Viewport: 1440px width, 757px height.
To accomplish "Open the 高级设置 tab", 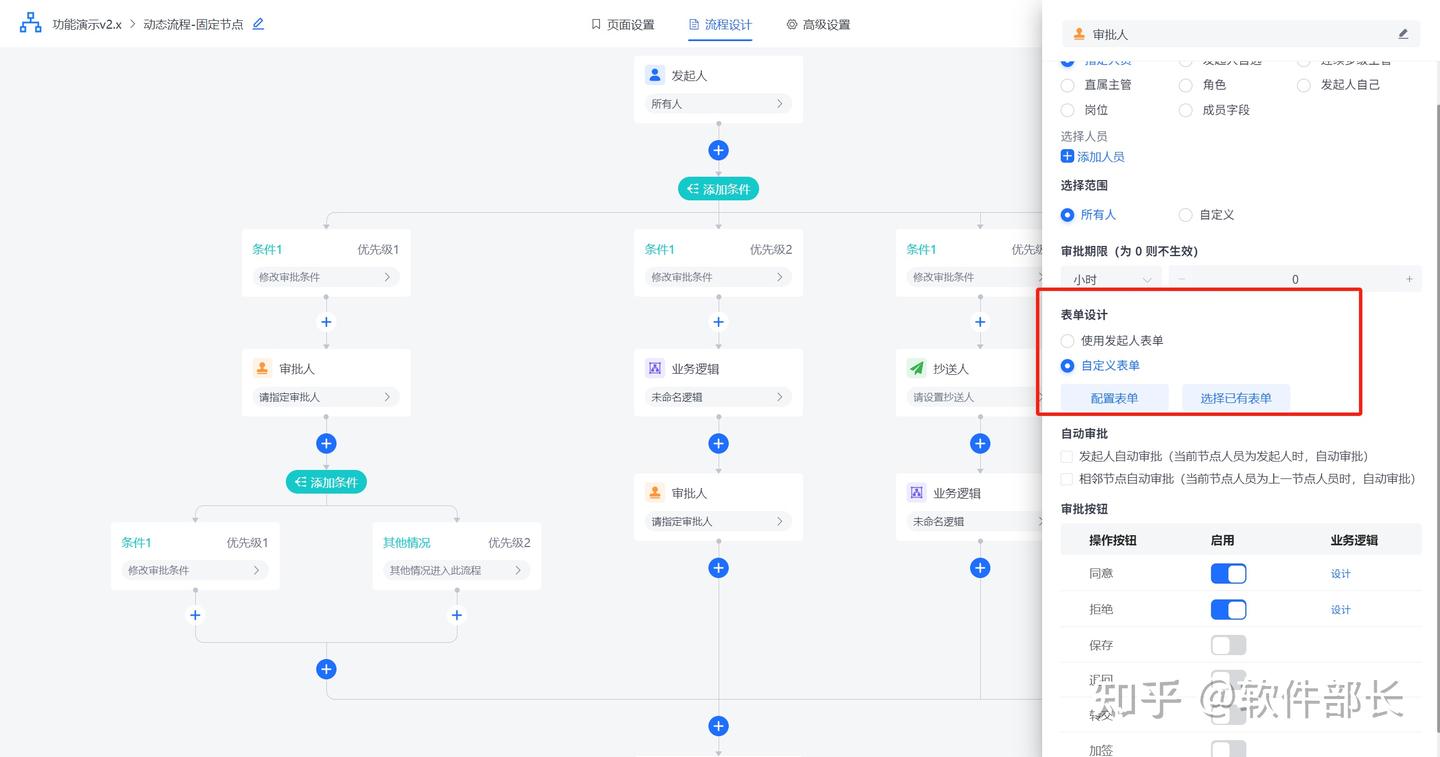I will [818, 24].
